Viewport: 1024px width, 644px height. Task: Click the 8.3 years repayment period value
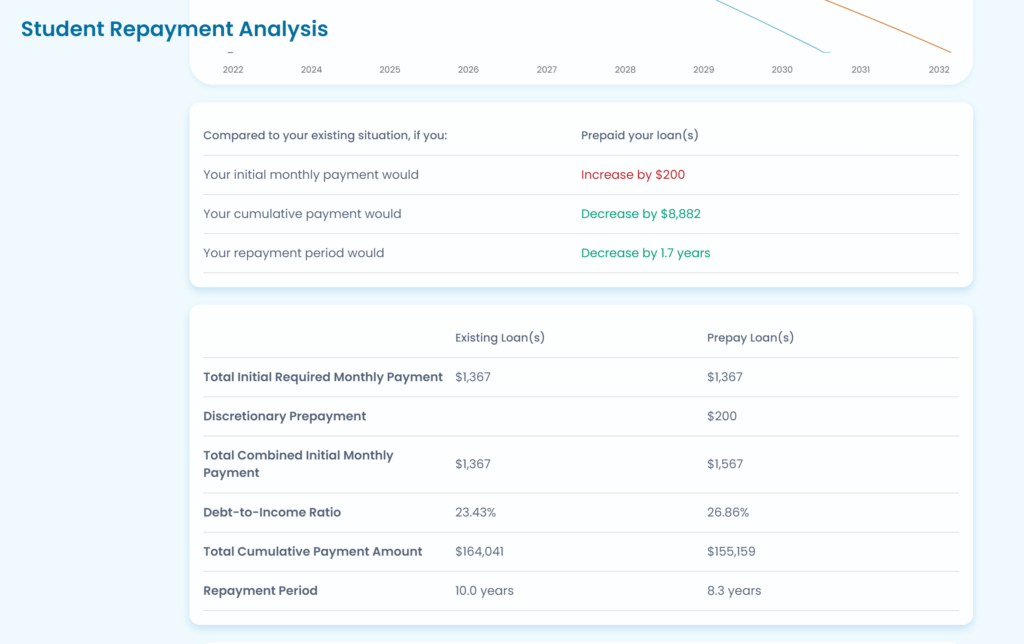coord(733,591)
